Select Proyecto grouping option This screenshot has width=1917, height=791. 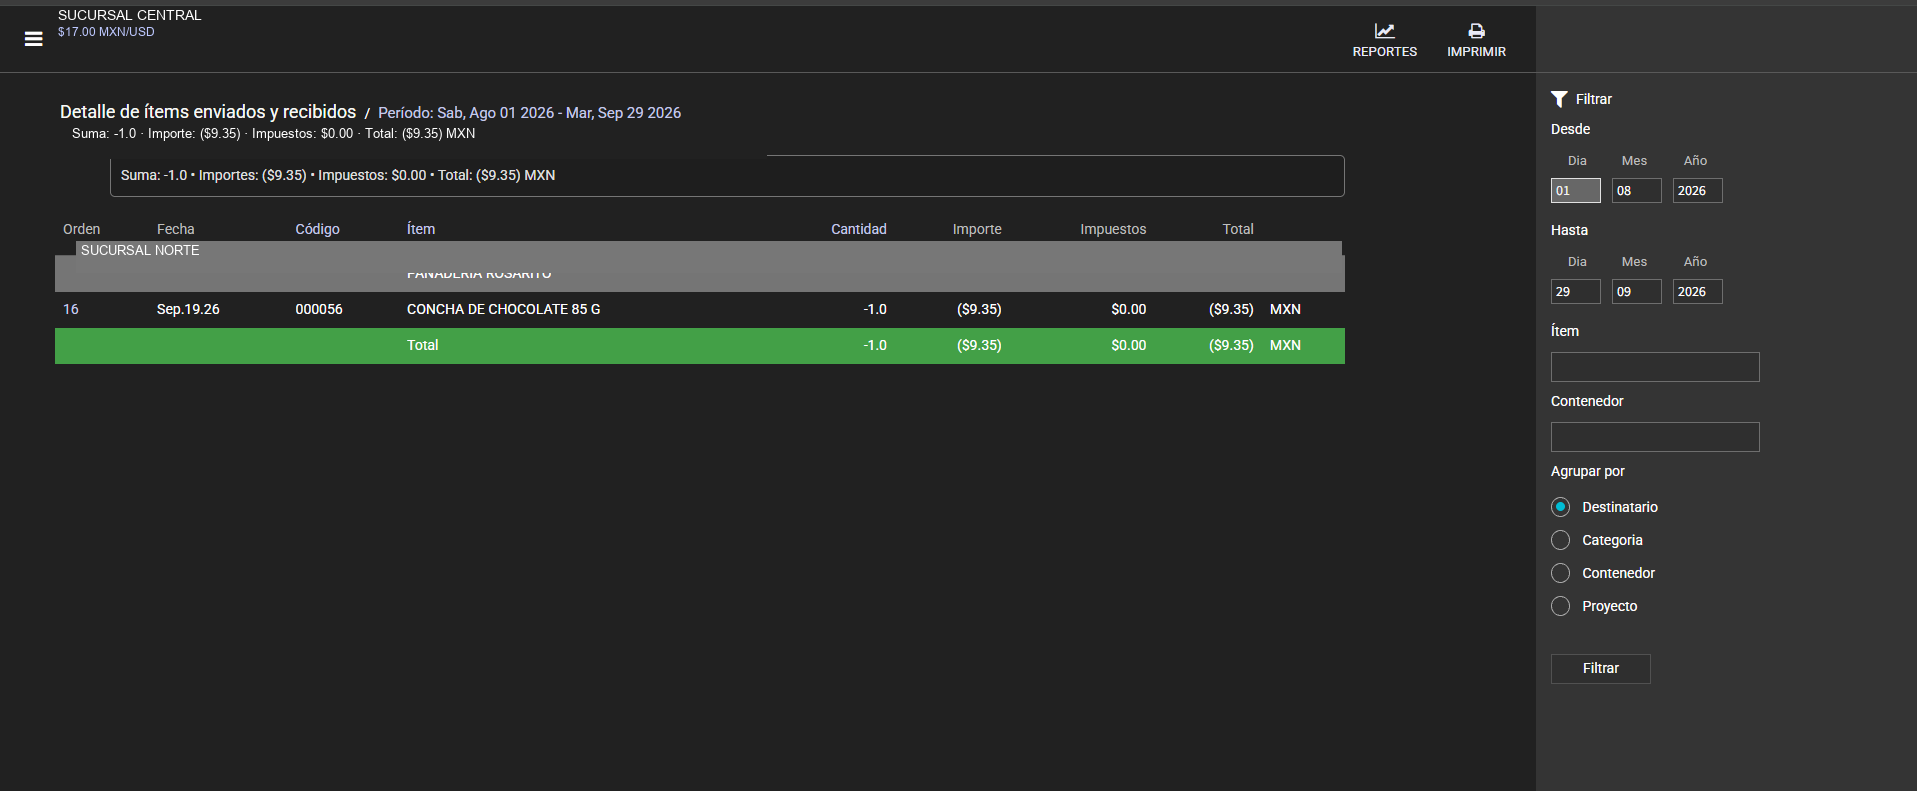click(x=1560, y=606)
